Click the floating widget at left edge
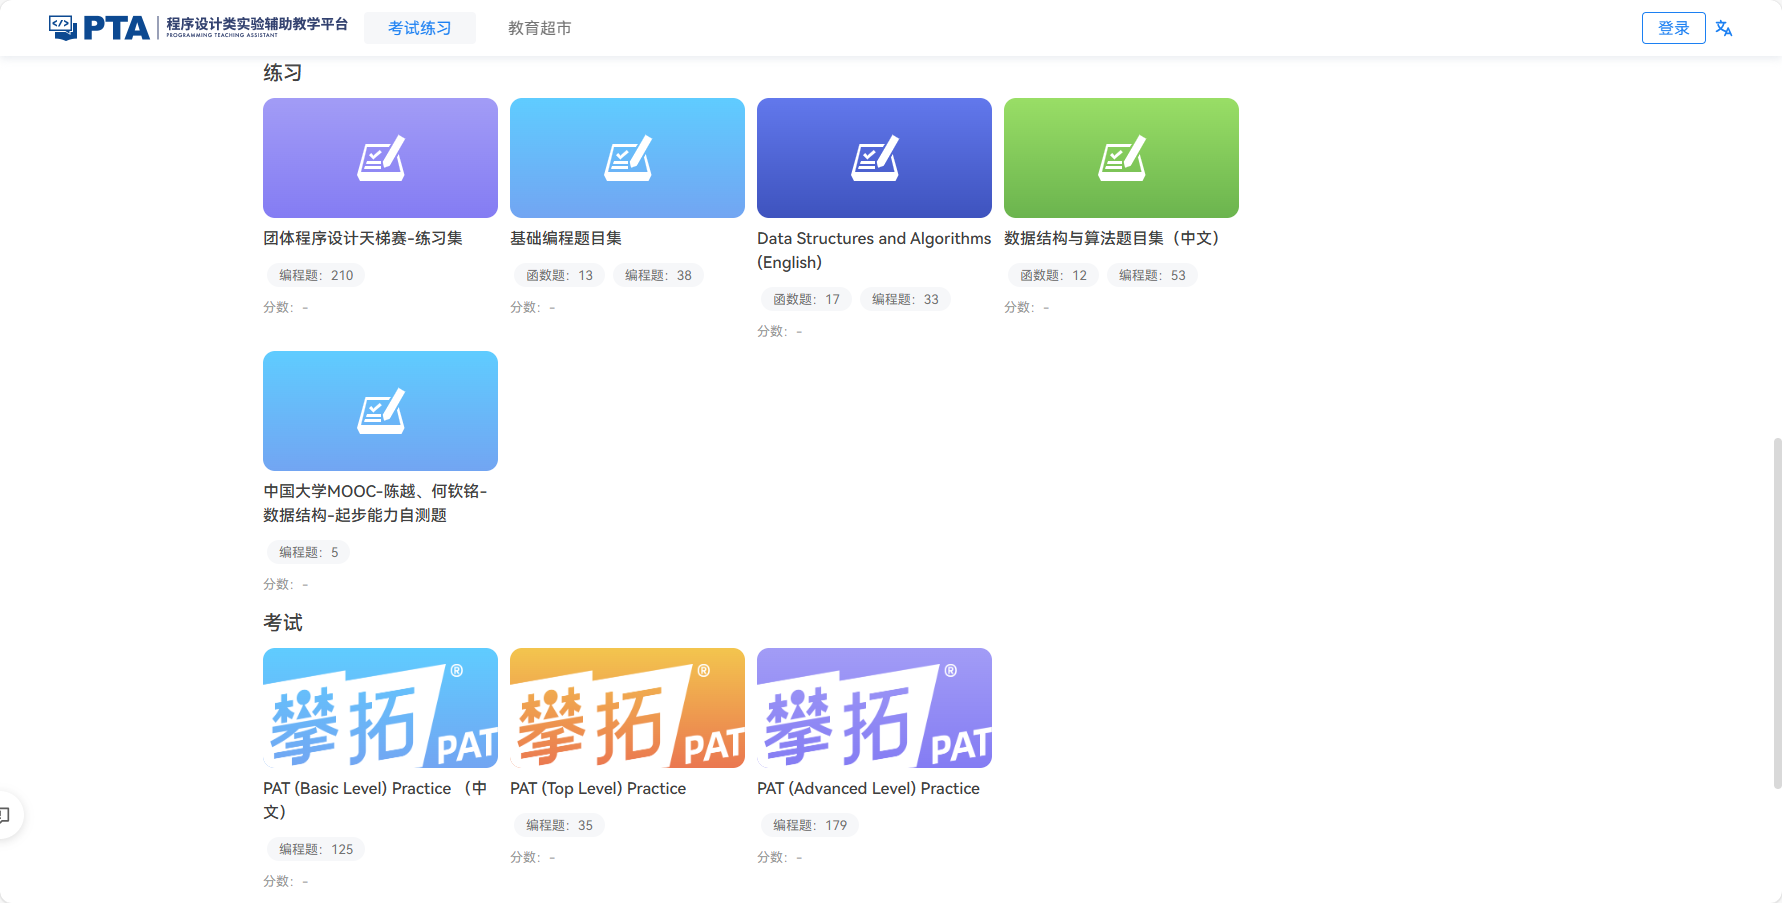Screen dimensions: 1782x903 (8, 815)
